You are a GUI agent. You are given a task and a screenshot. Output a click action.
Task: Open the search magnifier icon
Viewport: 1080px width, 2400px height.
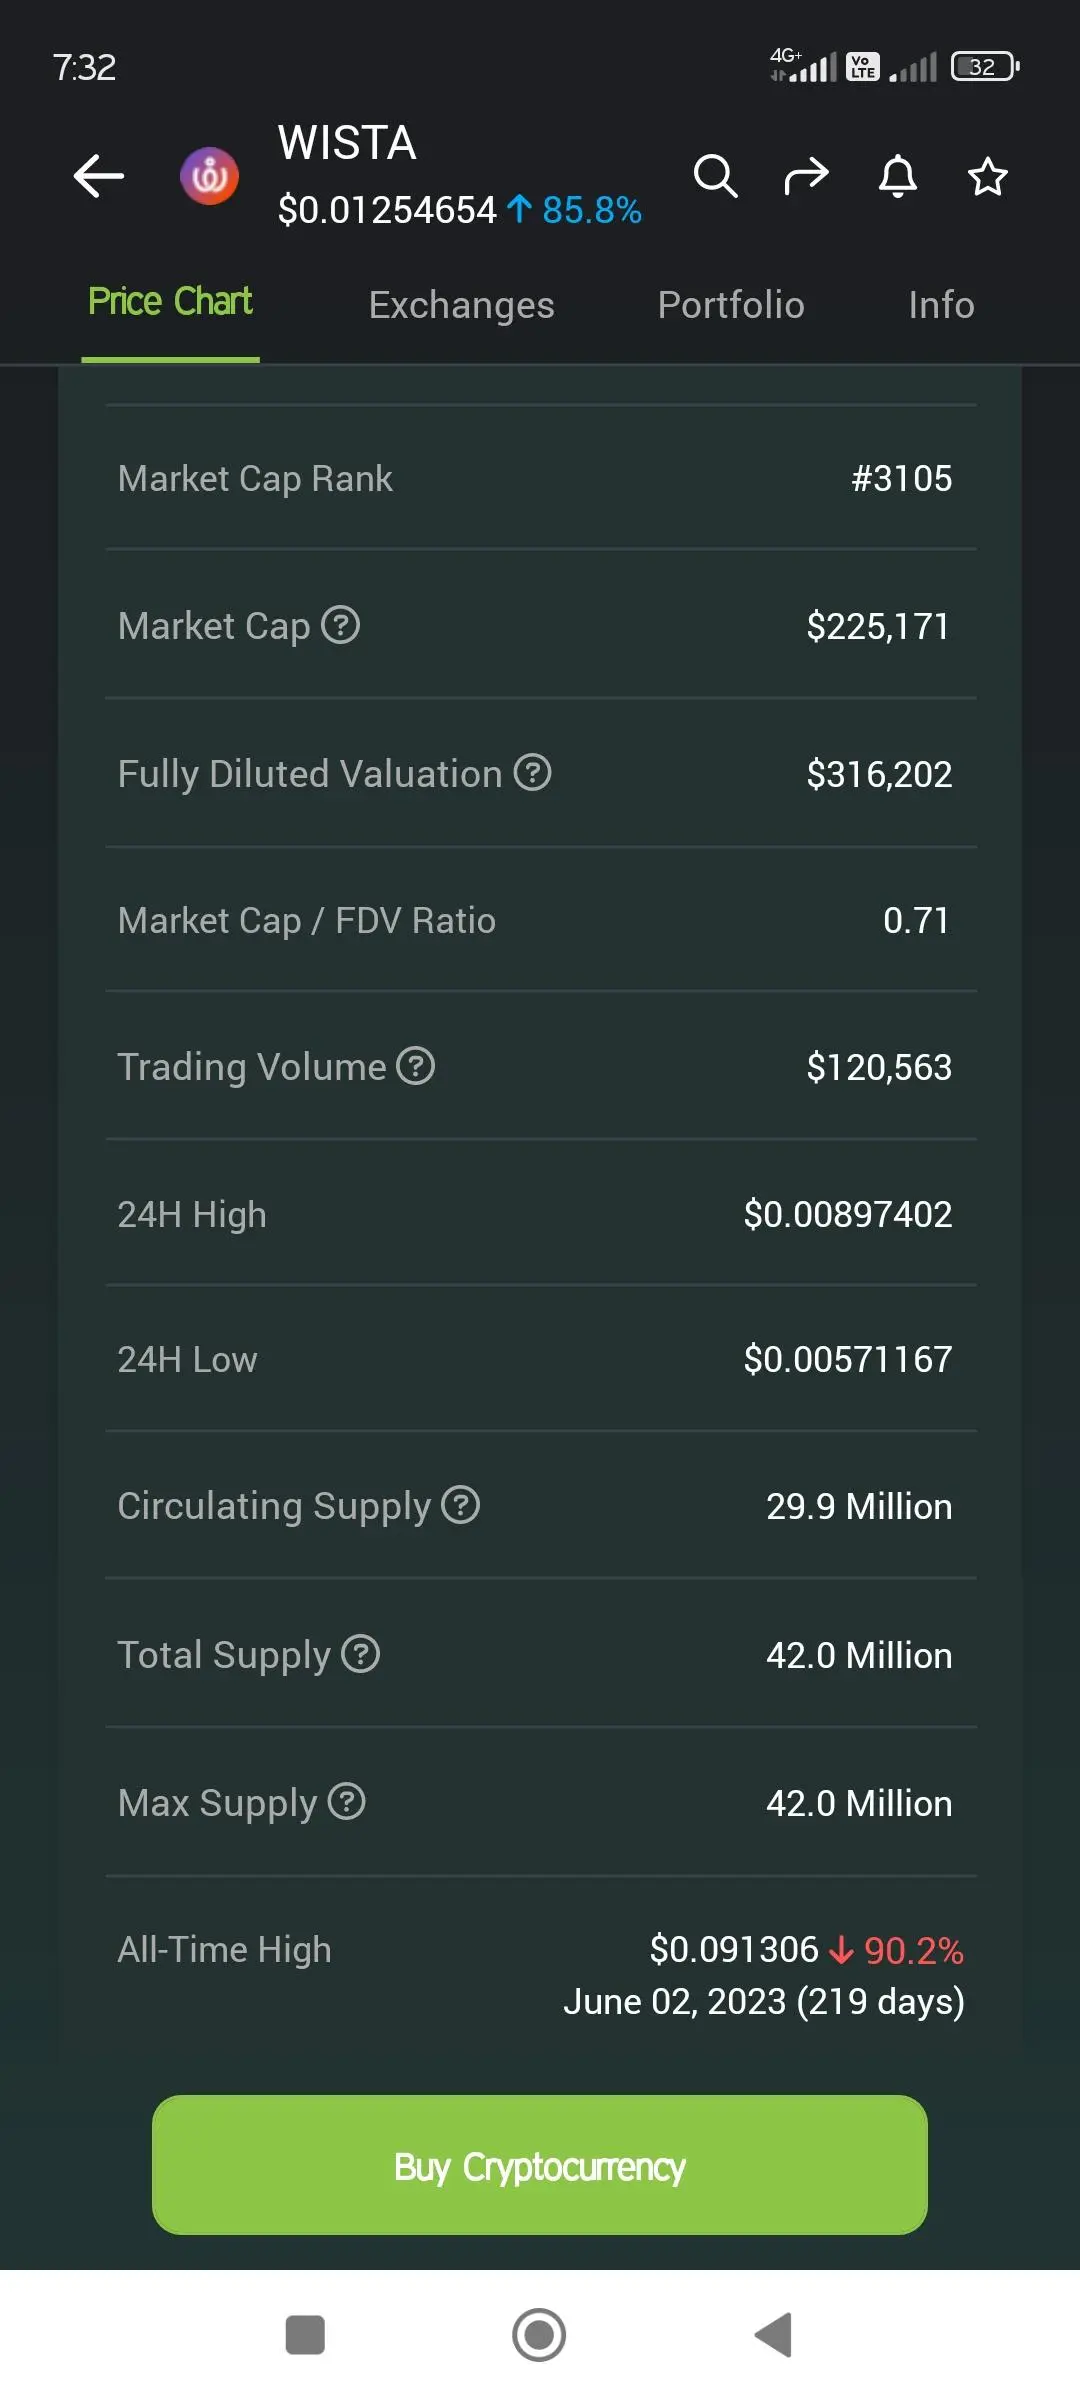(716, 176)
